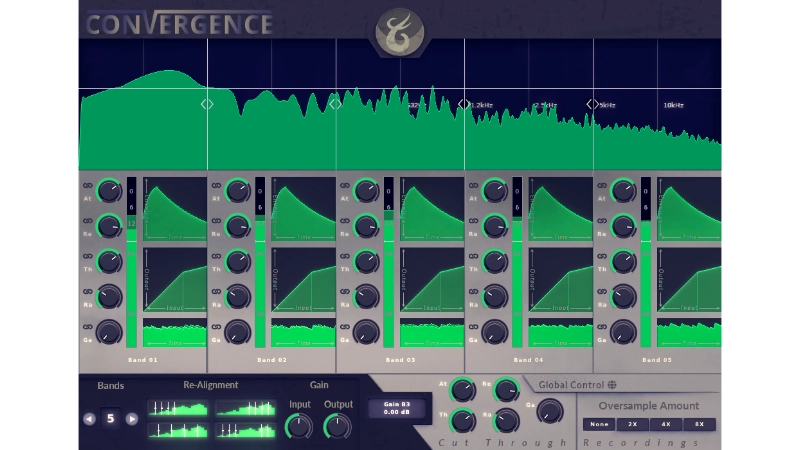The width and height of the screenshot is (800, 450).
Task: Click the Band 01 envelope-over-time graph
Action: (x=174, y=209)
